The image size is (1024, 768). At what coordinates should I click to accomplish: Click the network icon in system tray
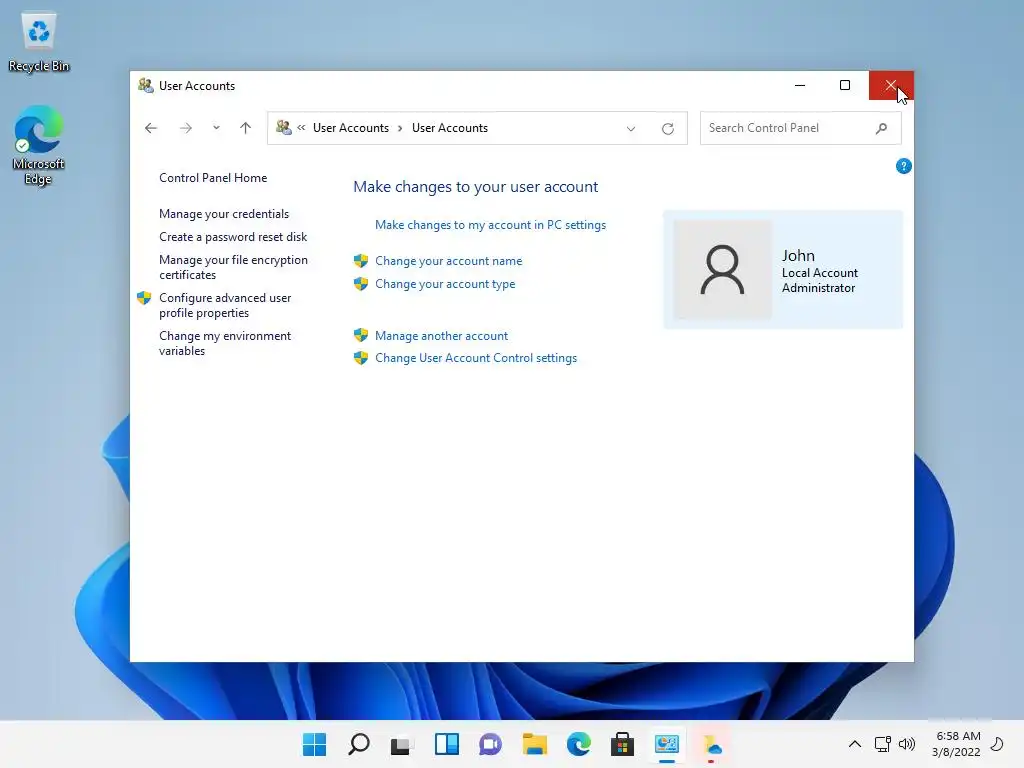point(882,744)
